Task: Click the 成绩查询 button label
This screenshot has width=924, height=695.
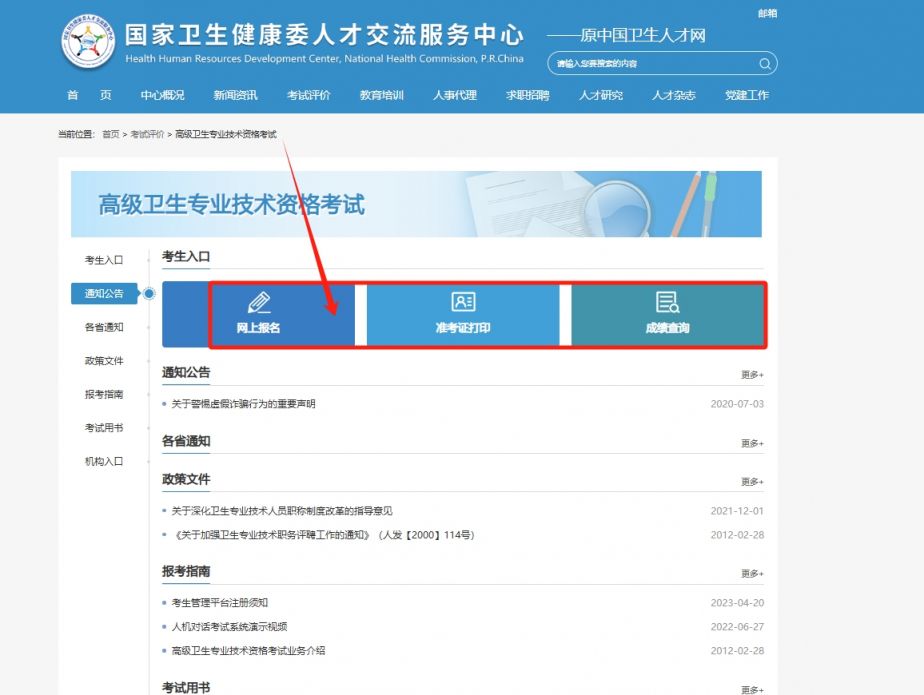Action: (667, 328)
